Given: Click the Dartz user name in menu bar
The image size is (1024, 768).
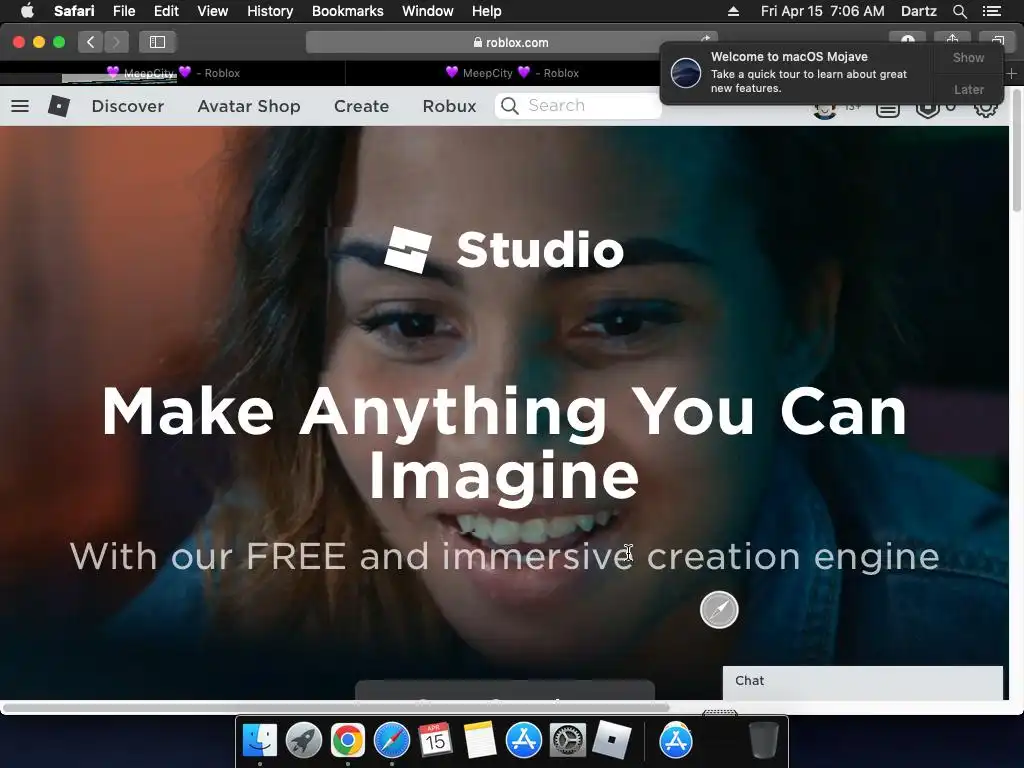Looking at the screenshot, I should [x=918, y=11].
